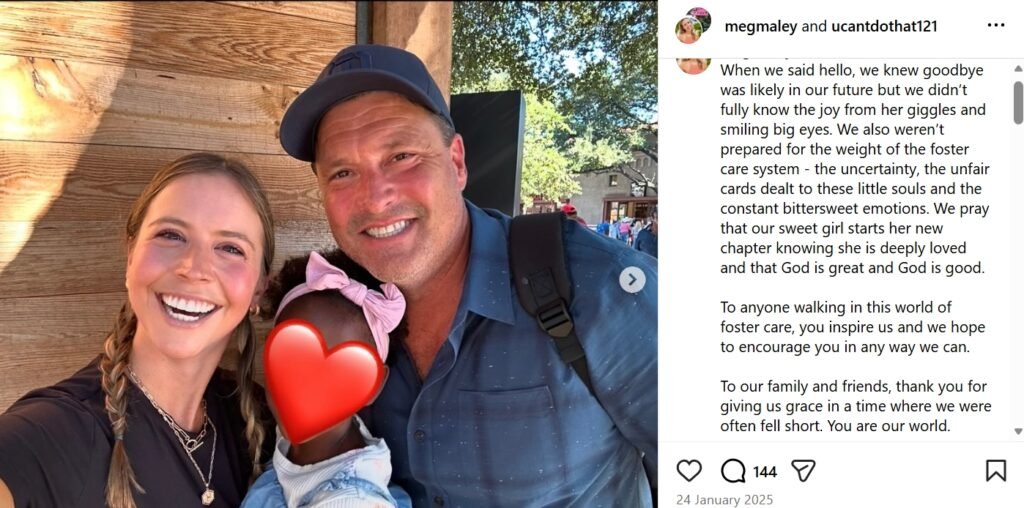The width and height of the screenshot is (1024, 508).
Task: Click the caption scrollbar down arrow
Action: pyautogui.click(x=1017, y=431)
